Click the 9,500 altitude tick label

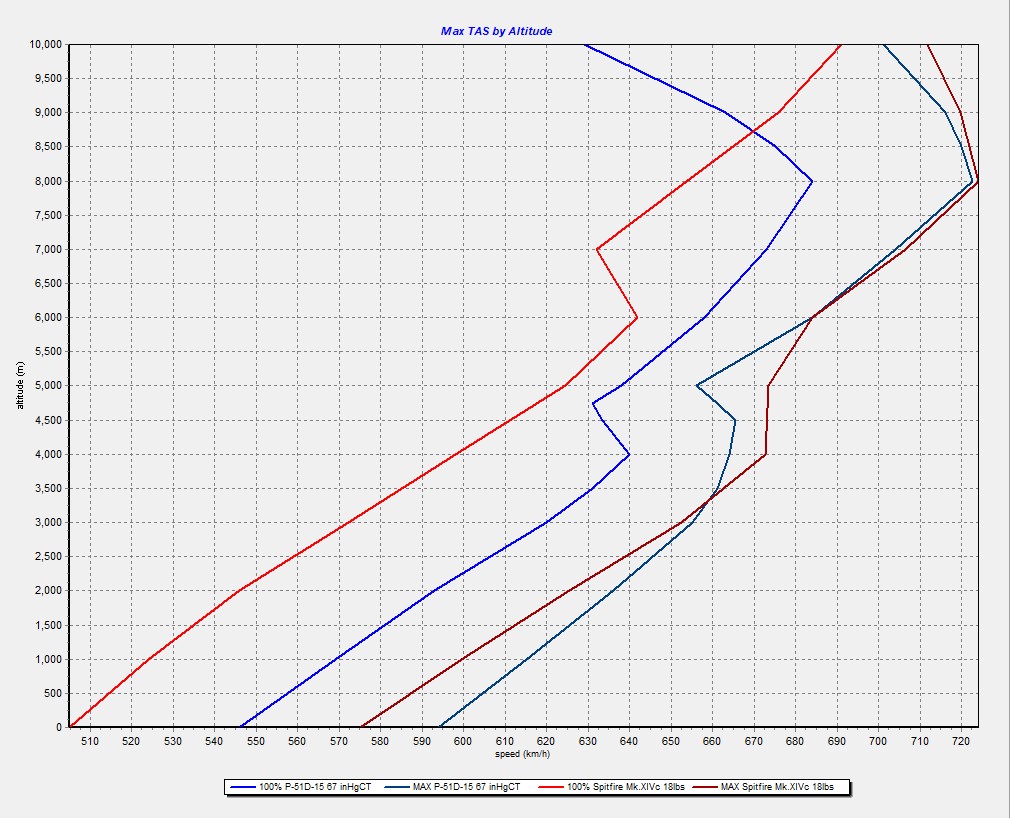[48, 79]
